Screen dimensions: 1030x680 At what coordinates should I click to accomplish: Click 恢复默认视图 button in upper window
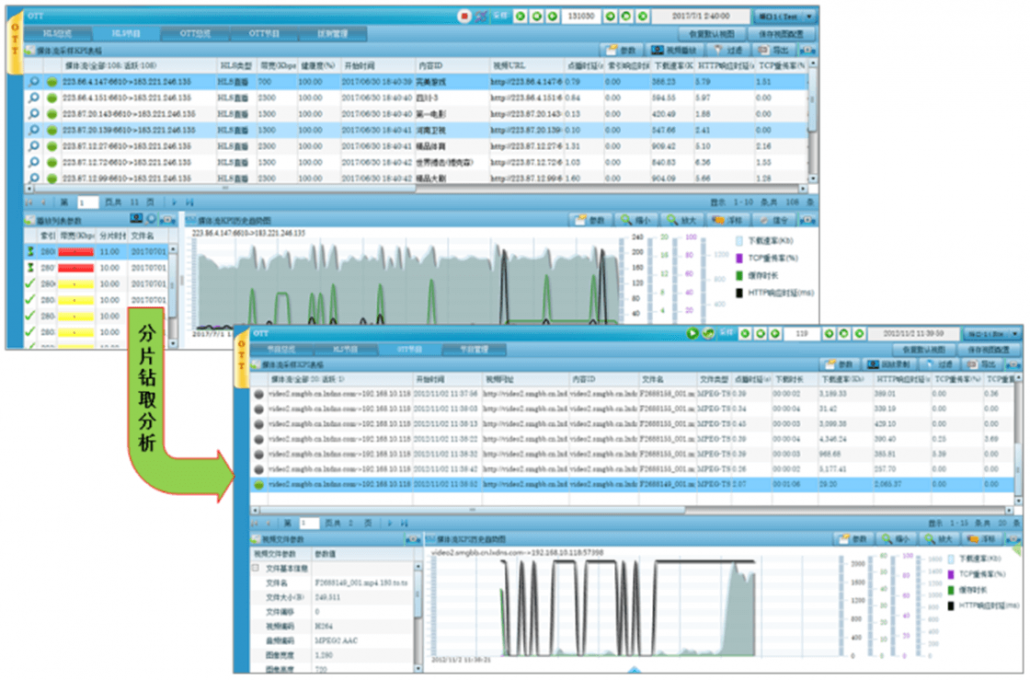[705, 33]
